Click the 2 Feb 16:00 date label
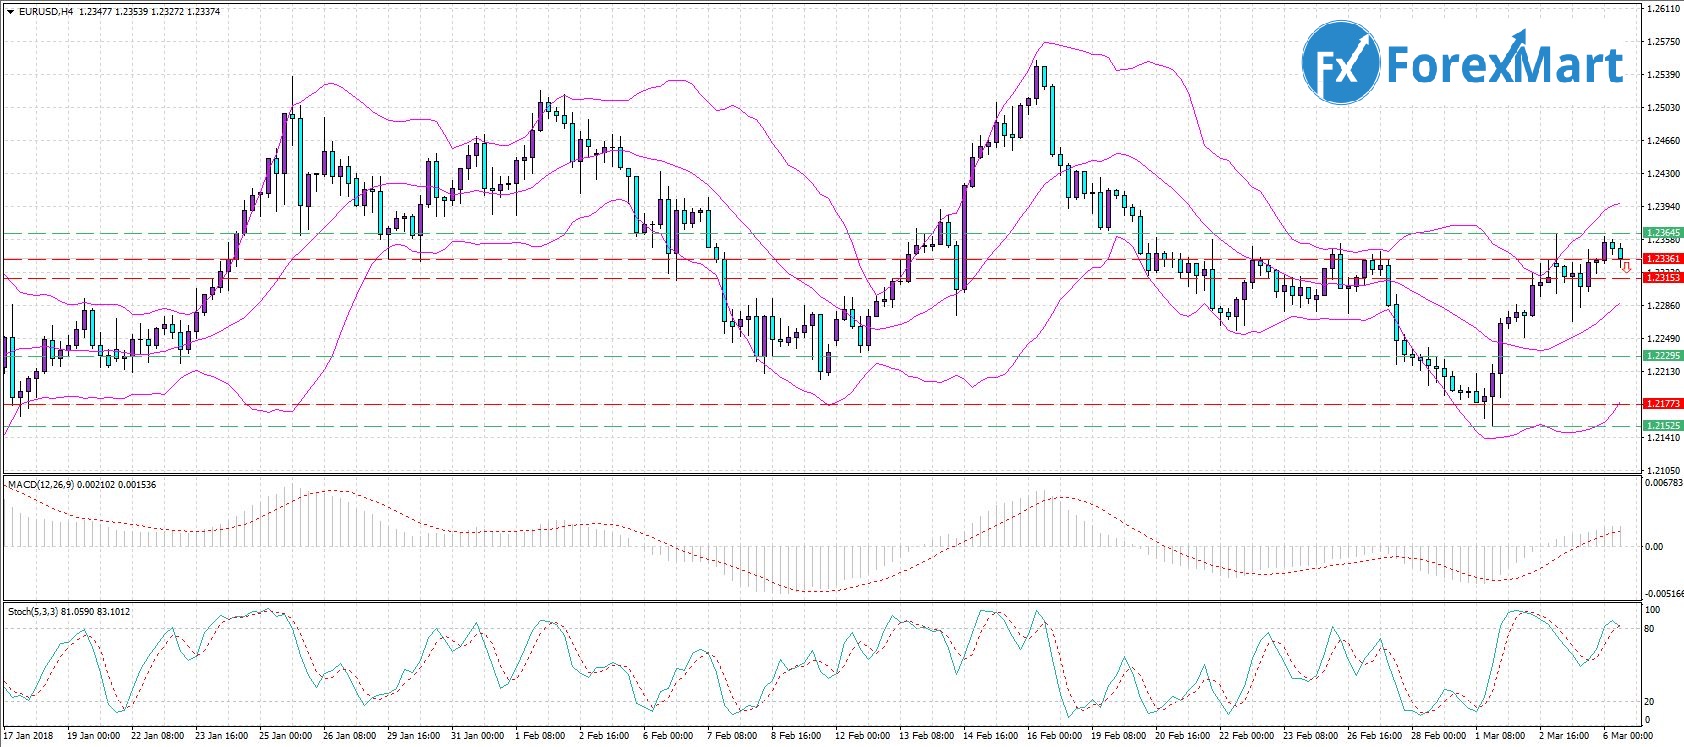This screenshot has width=1684, height=747. coord(604,736)
